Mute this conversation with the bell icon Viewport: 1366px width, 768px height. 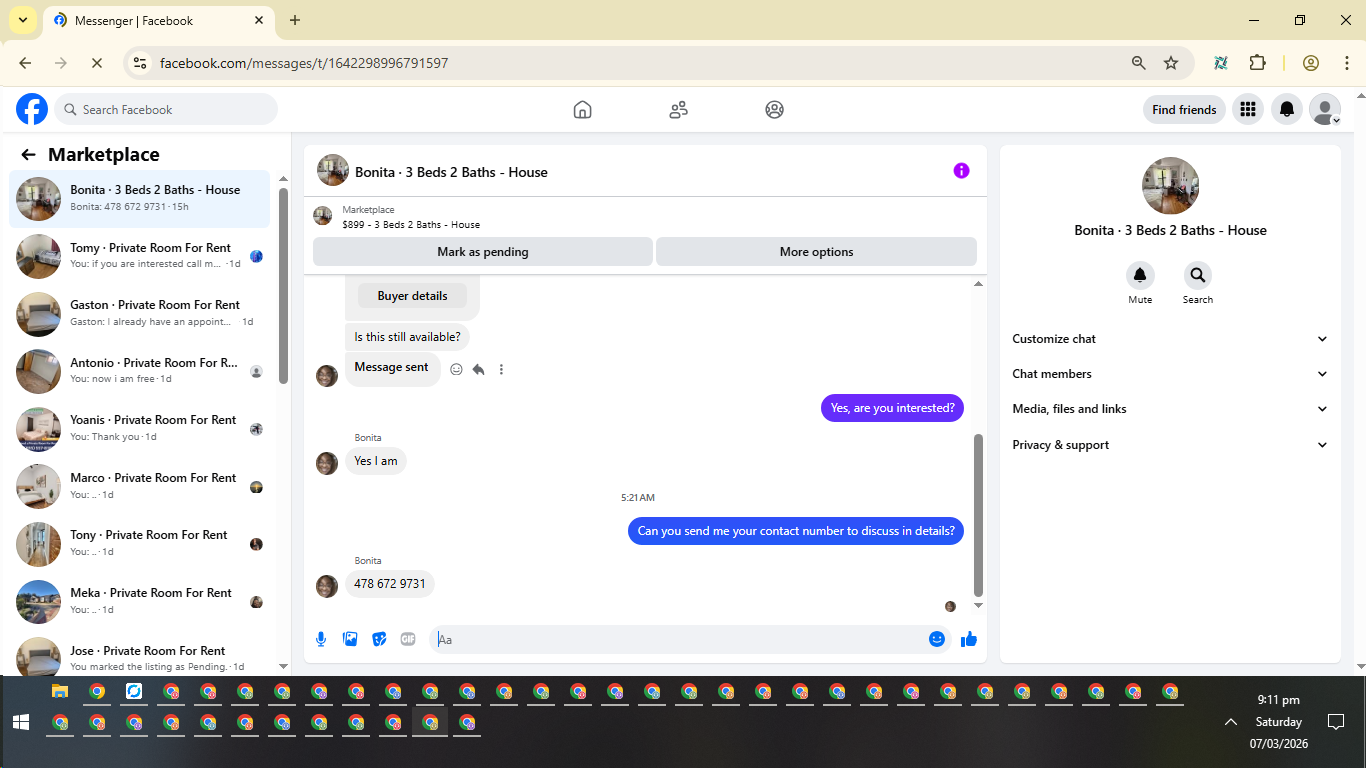(1140, 275)
